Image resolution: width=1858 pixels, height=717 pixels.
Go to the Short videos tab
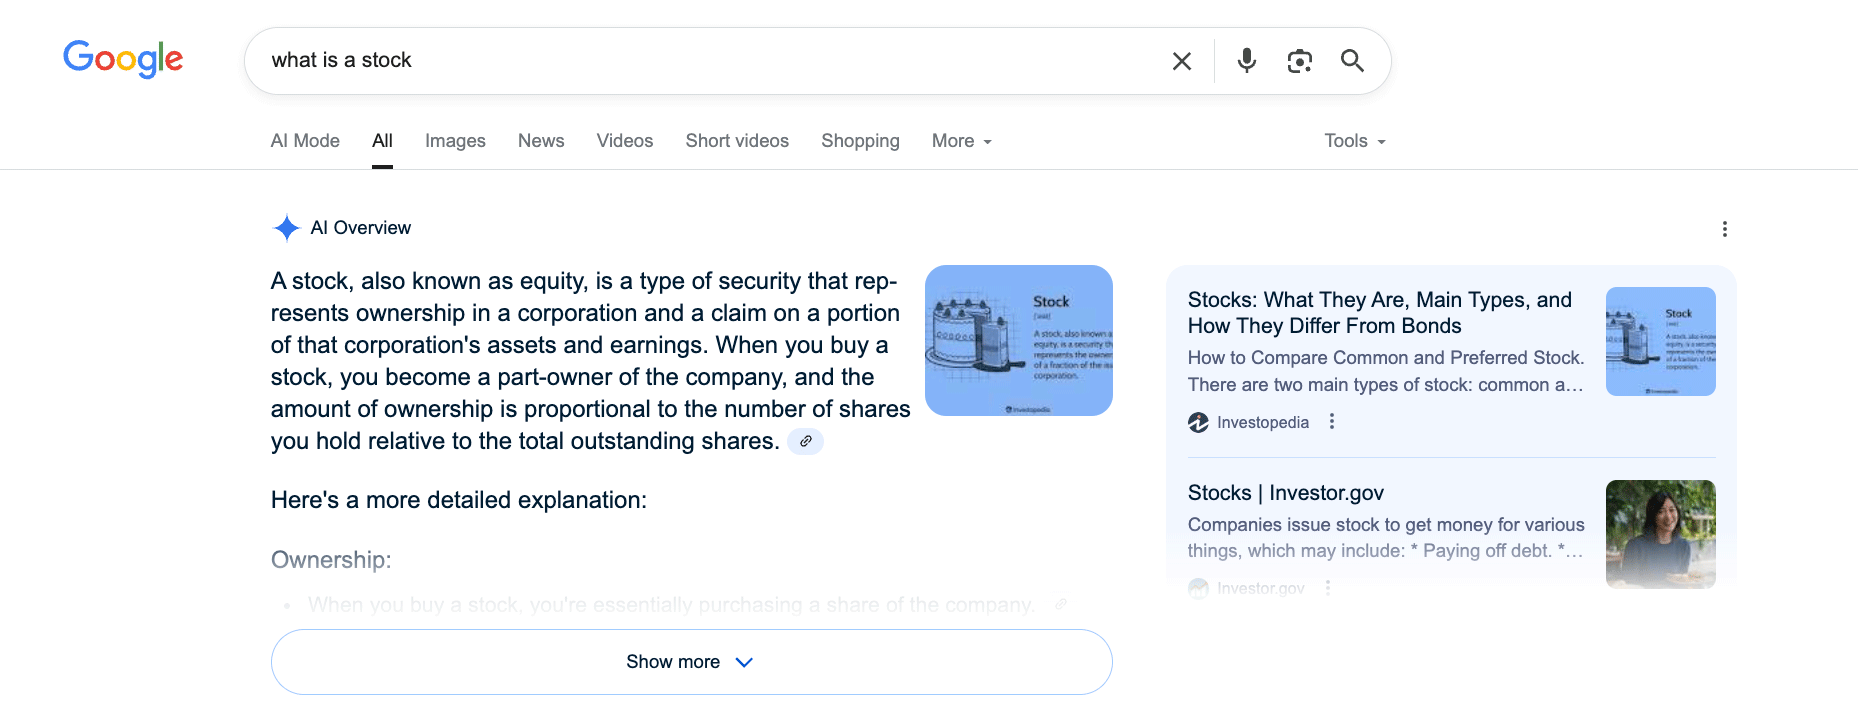pyautogui.click(x=737, y=141)
